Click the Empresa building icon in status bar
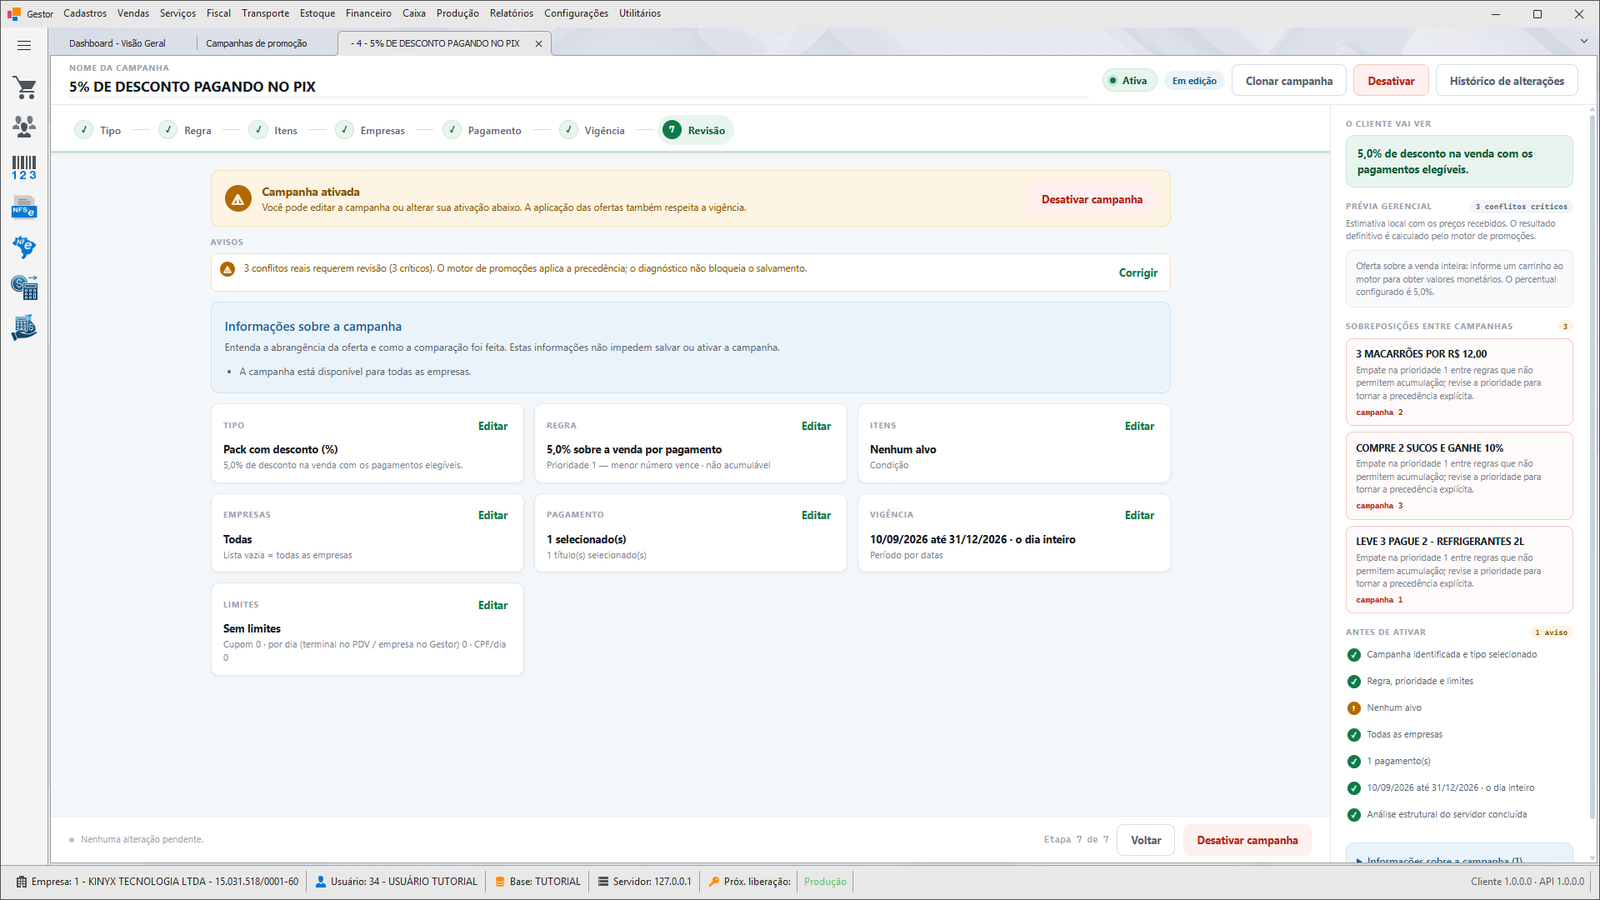The width and height of the screenshot is (1600, 900). click(x=22, y=882)
